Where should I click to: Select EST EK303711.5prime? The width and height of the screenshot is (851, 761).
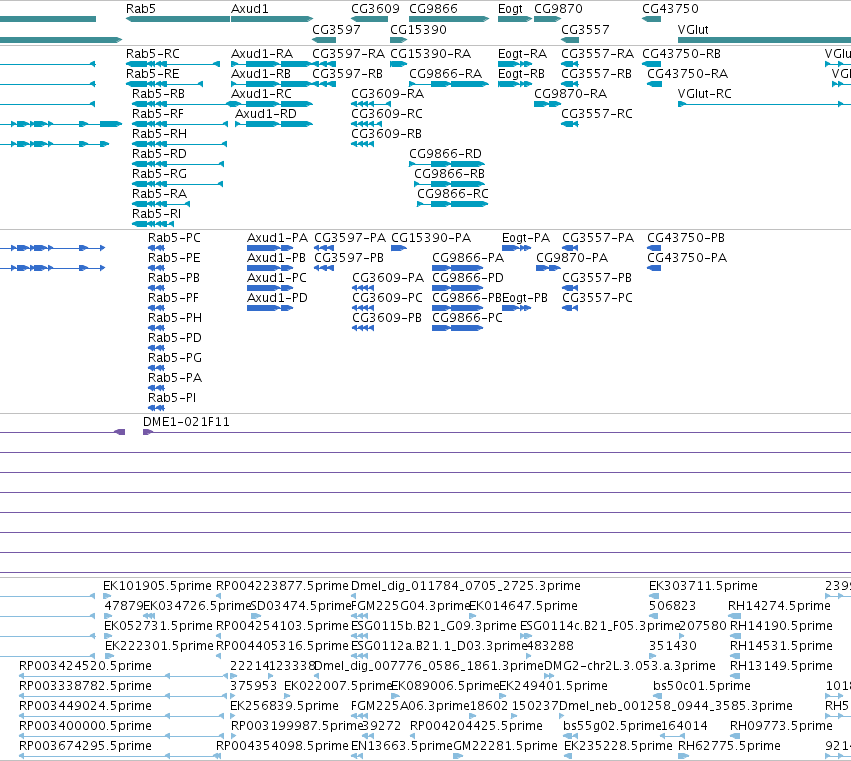point(703,586)
